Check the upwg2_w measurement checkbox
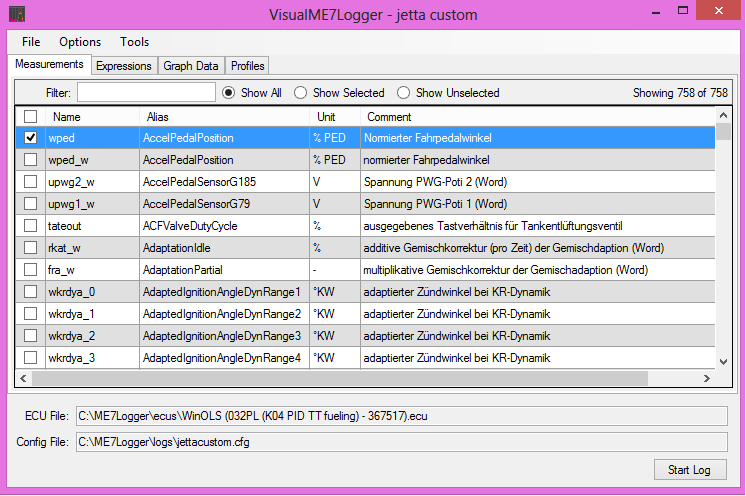The image size is (746, 496). coord(30,182)
